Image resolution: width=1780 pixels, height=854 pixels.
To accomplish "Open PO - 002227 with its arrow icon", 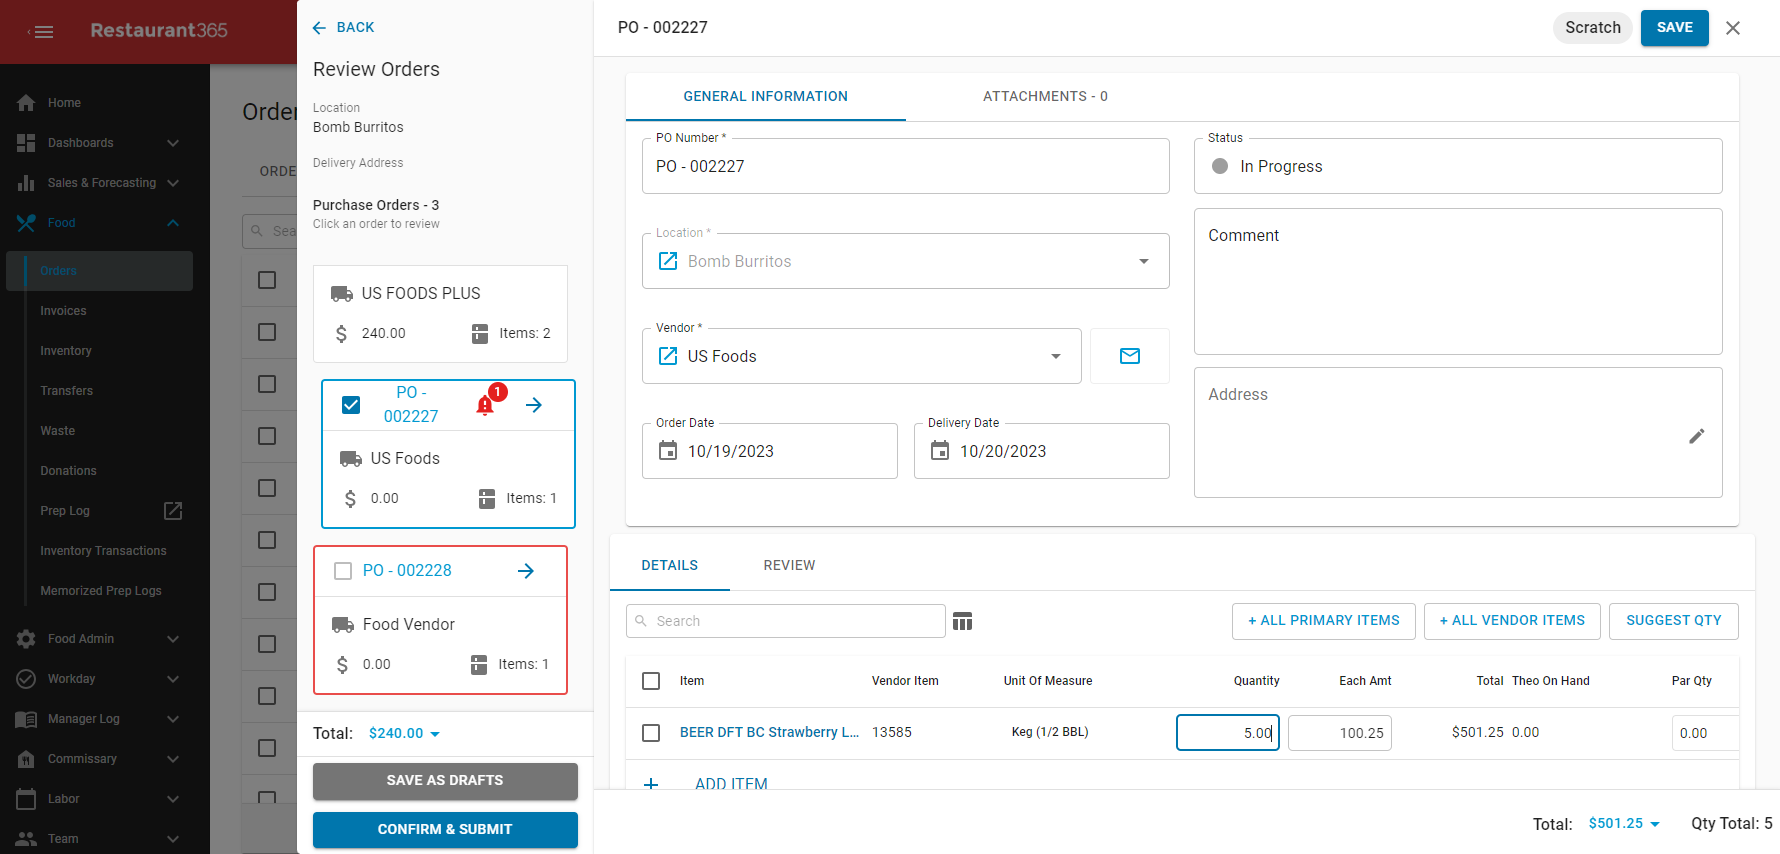I will pyautogui.click(x=534, y=405).
